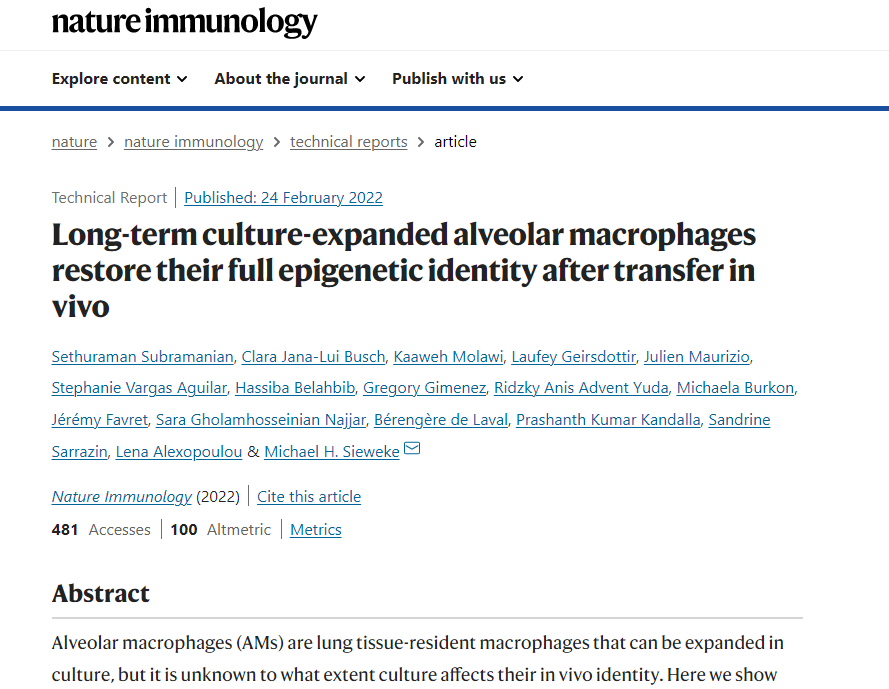889x689 pixels.
Task: Open Bérengère de Laval author link
Action: coord(441,420)
